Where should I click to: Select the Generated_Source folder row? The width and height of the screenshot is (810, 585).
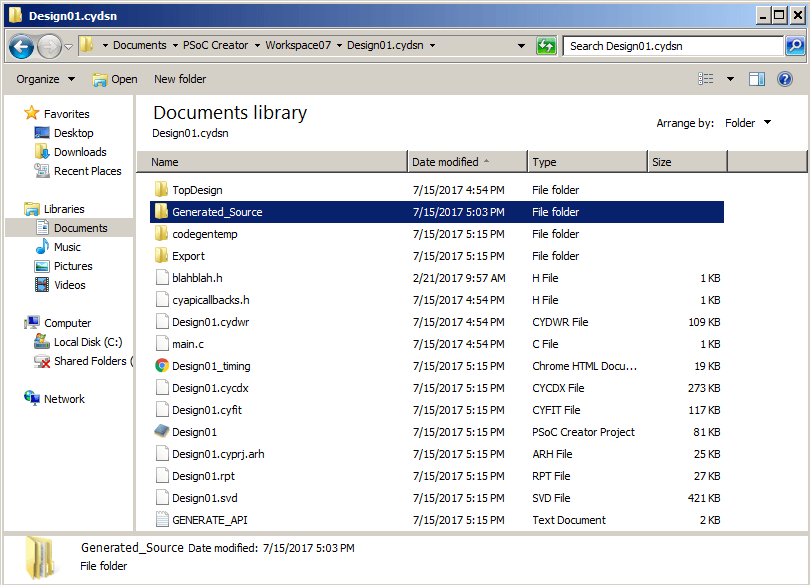coord(437,212)
